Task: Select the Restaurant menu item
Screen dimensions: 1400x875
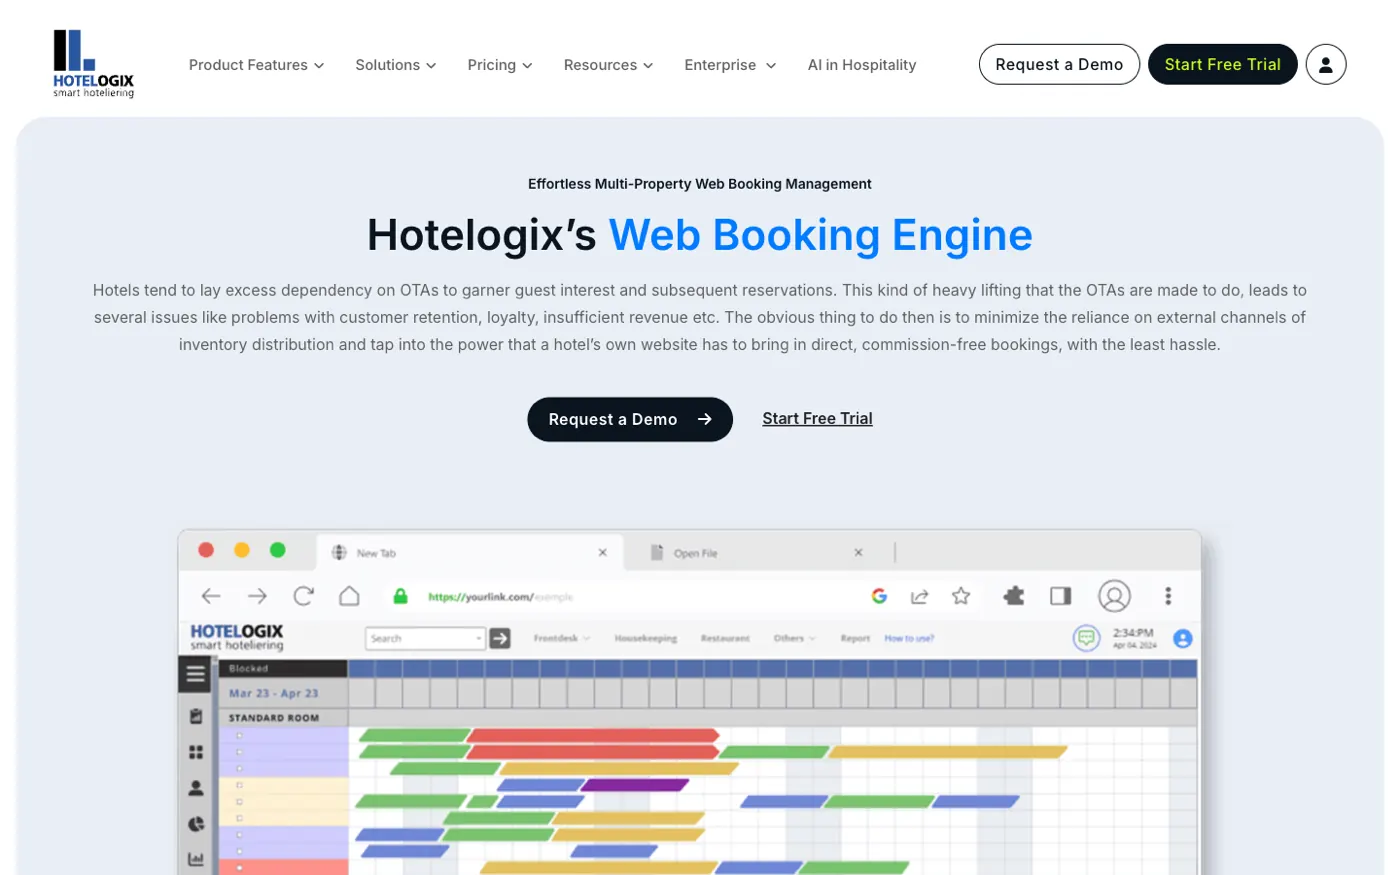Action: click(725, 638)
